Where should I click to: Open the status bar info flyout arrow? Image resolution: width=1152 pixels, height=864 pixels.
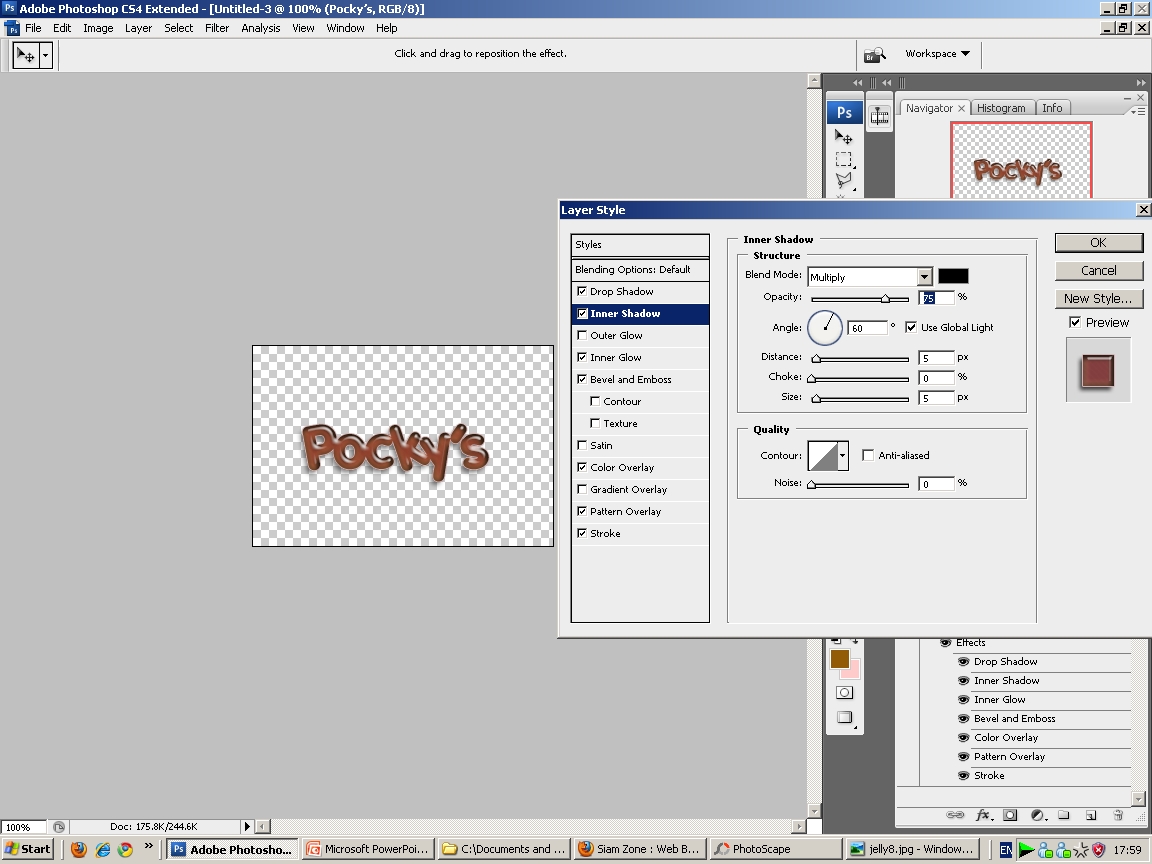click(x=247, y=827)
